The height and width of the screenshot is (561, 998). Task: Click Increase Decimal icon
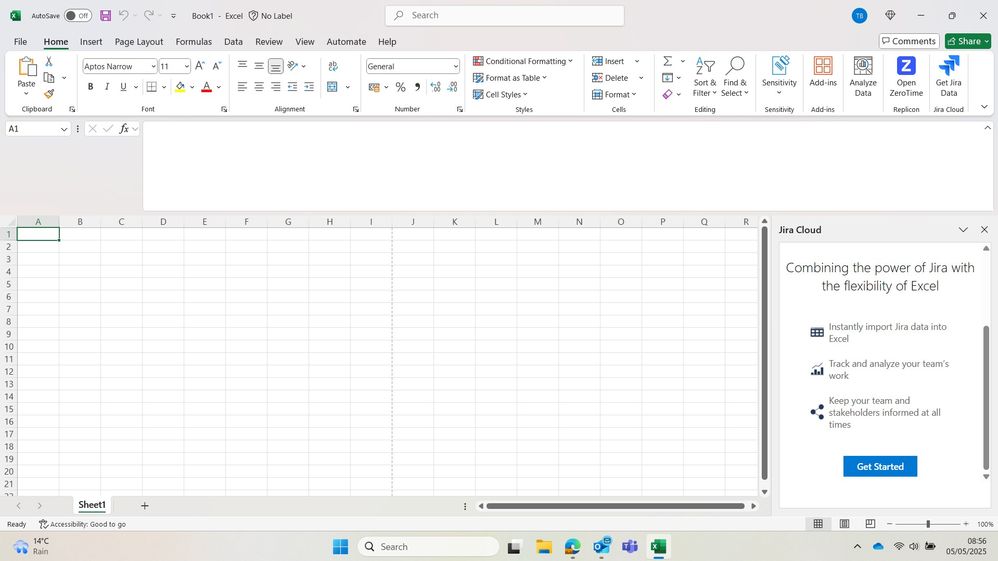tap(435, 87)
